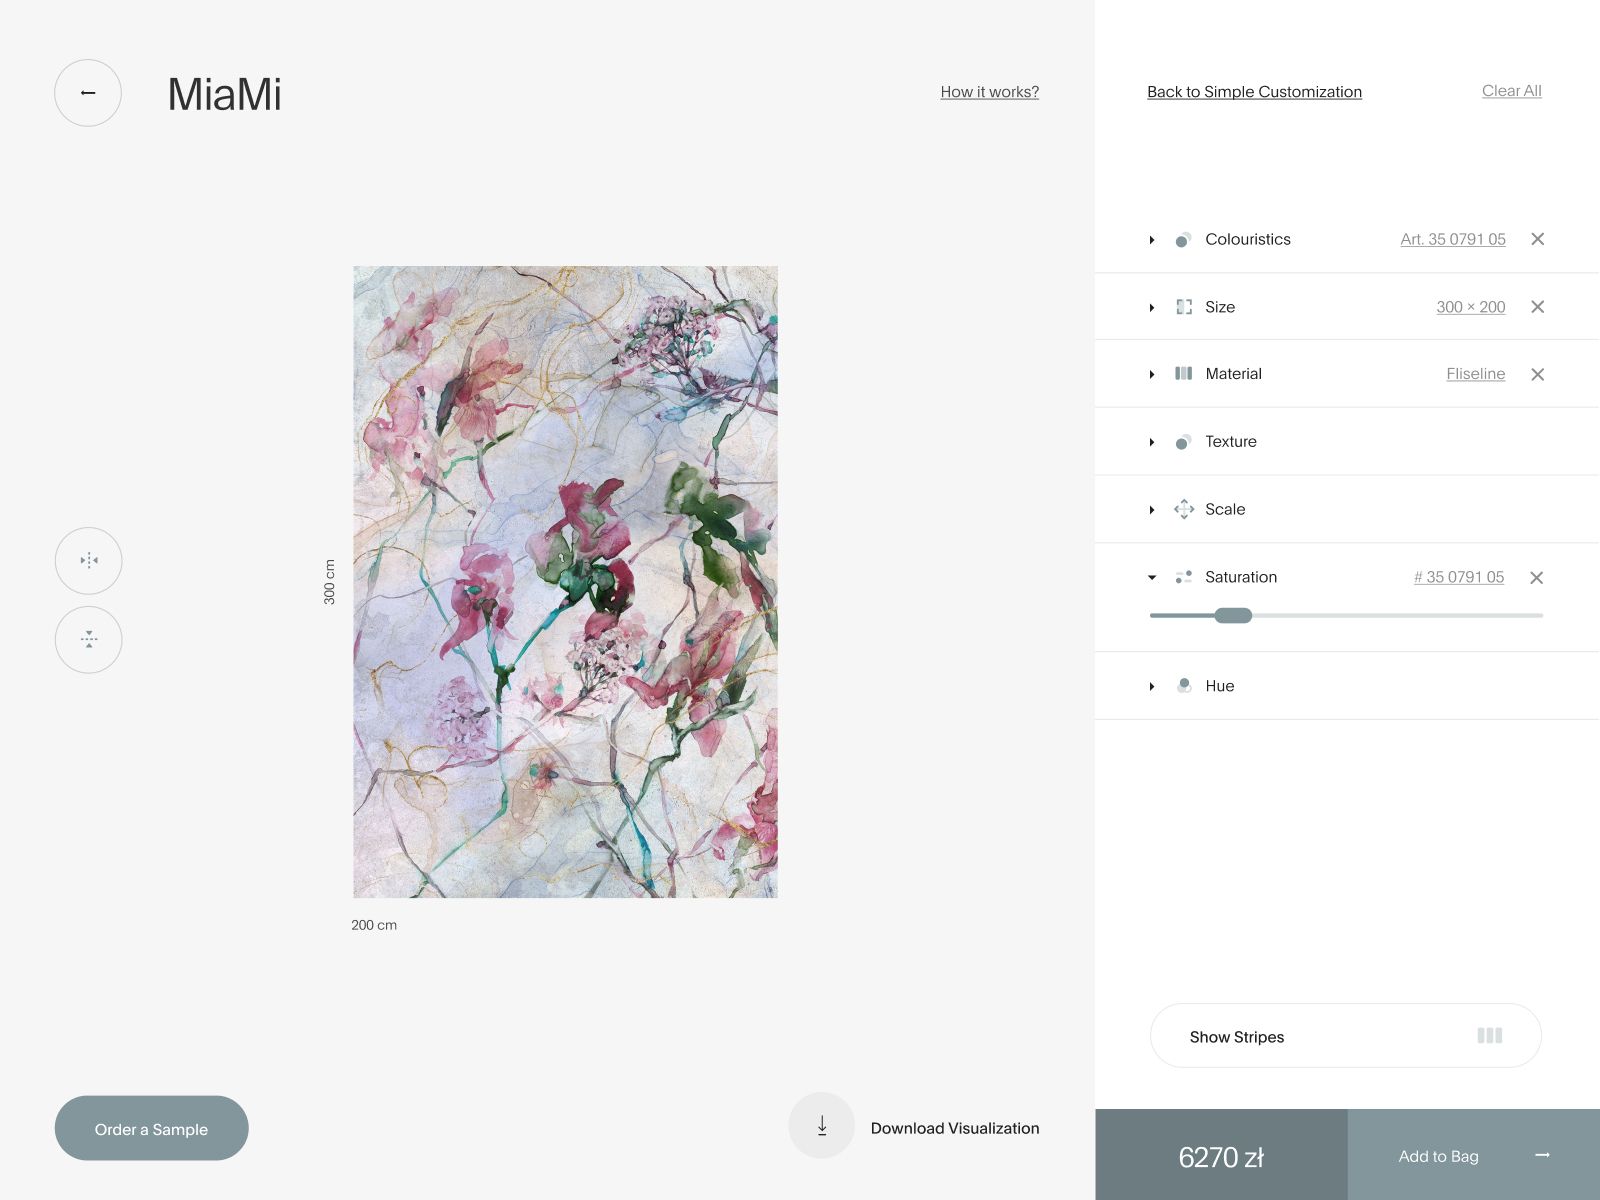Expand the Colouristics section arrow
The width and height of the screenshot is (1600, 1200).
(1152, 240)
